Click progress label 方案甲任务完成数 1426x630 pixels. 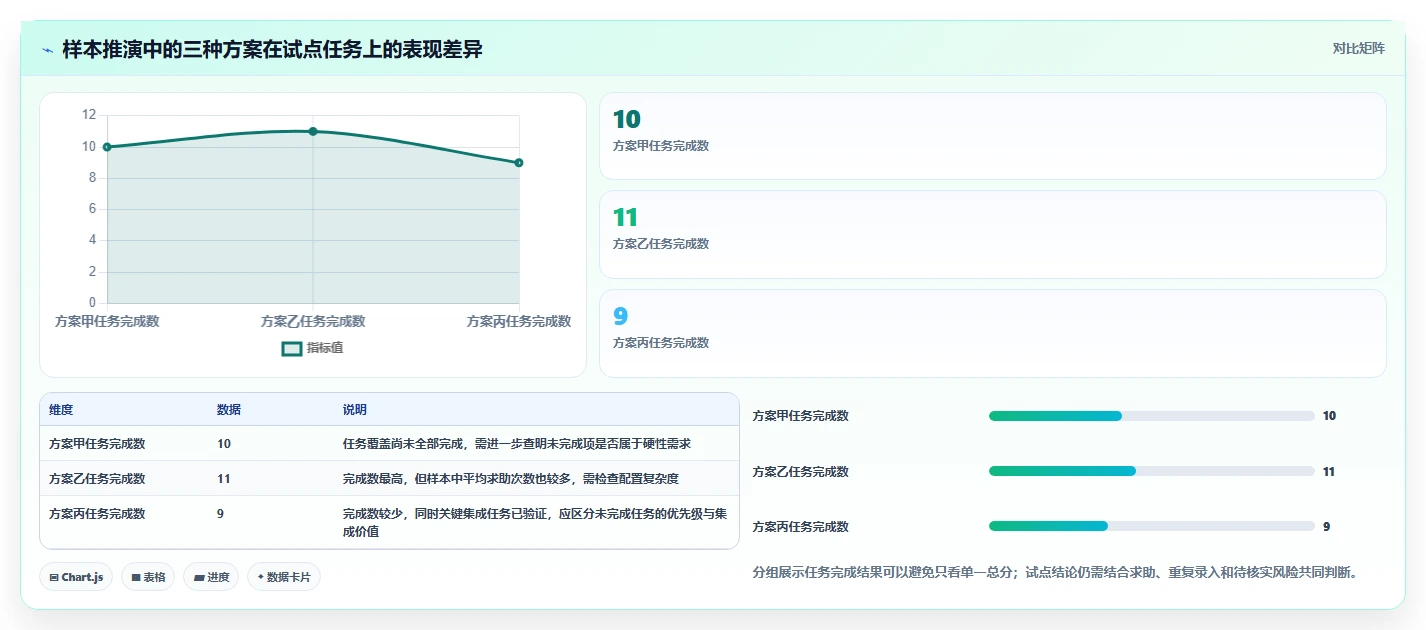tap(800, 416)
